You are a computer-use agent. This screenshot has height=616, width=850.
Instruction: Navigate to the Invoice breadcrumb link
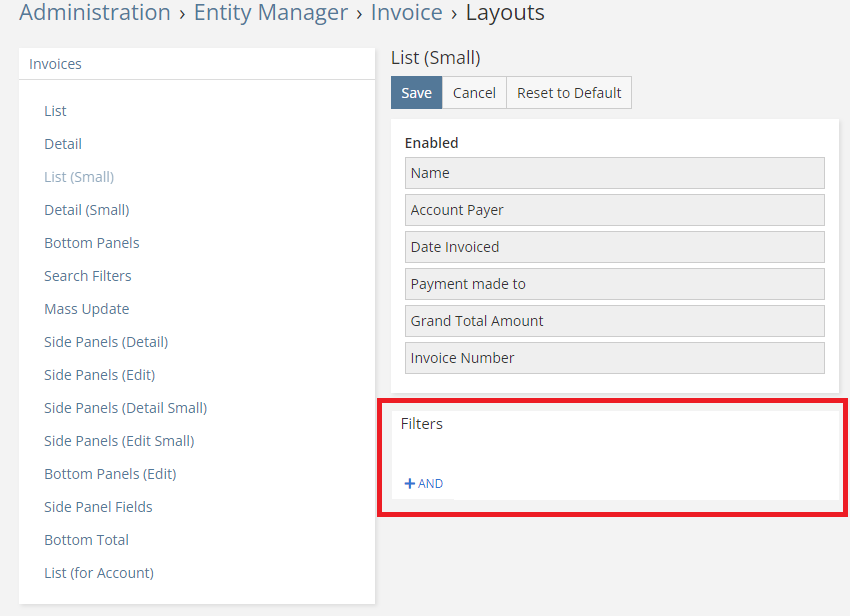[406, 13]
